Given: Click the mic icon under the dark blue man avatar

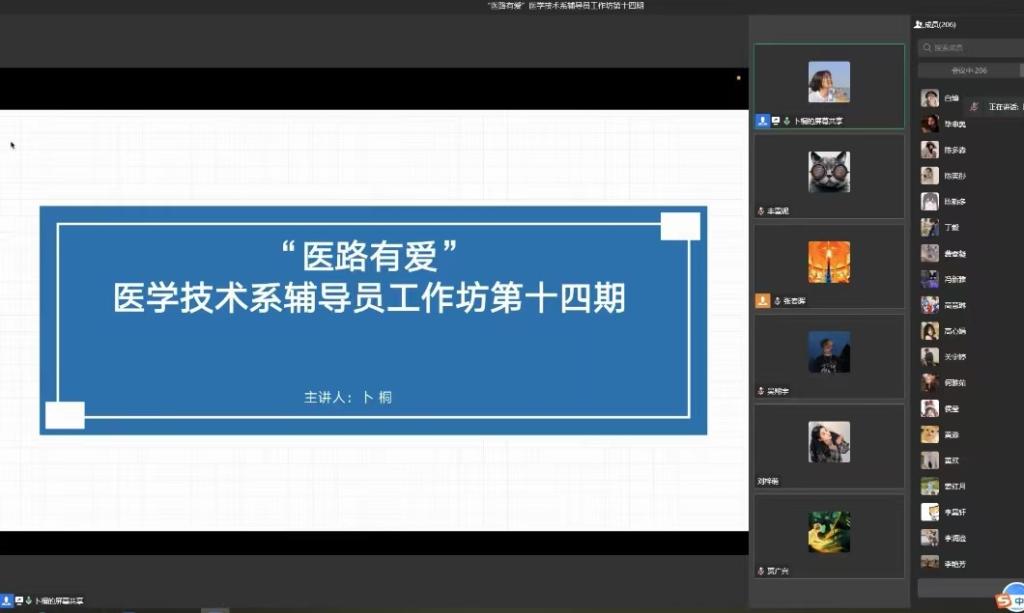Looking at the screenshot, I should click(x=761, y=391).
